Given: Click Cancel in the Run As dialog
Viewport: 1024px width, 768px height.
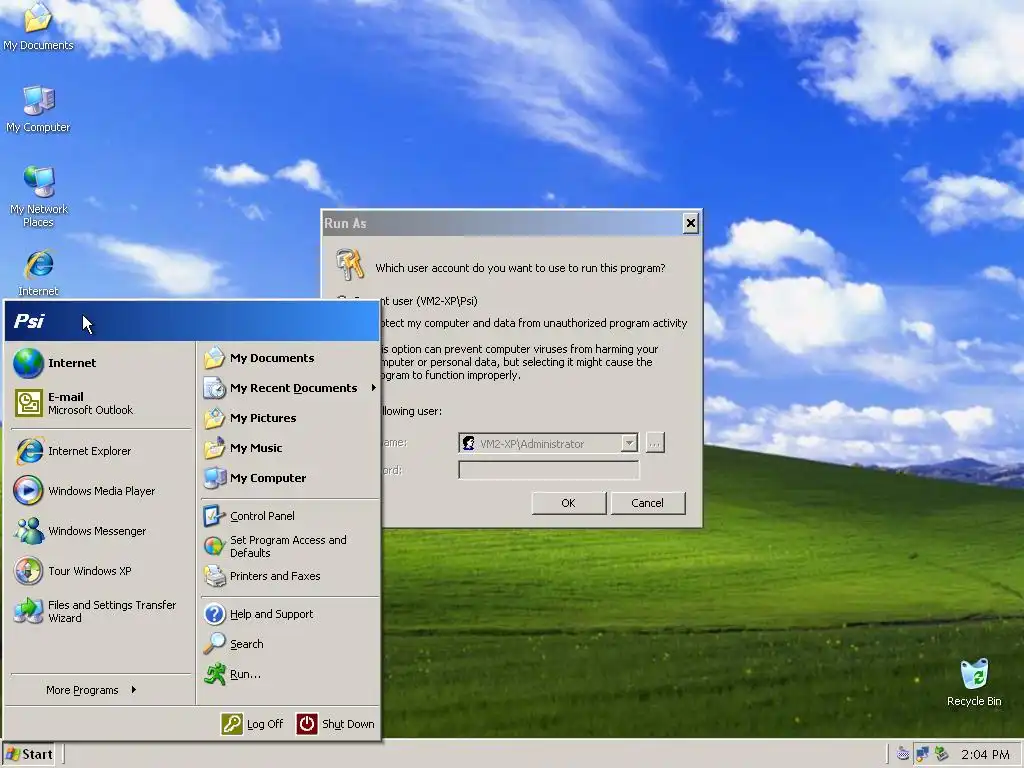Looking at the screenshot, I should coord(647,503).
